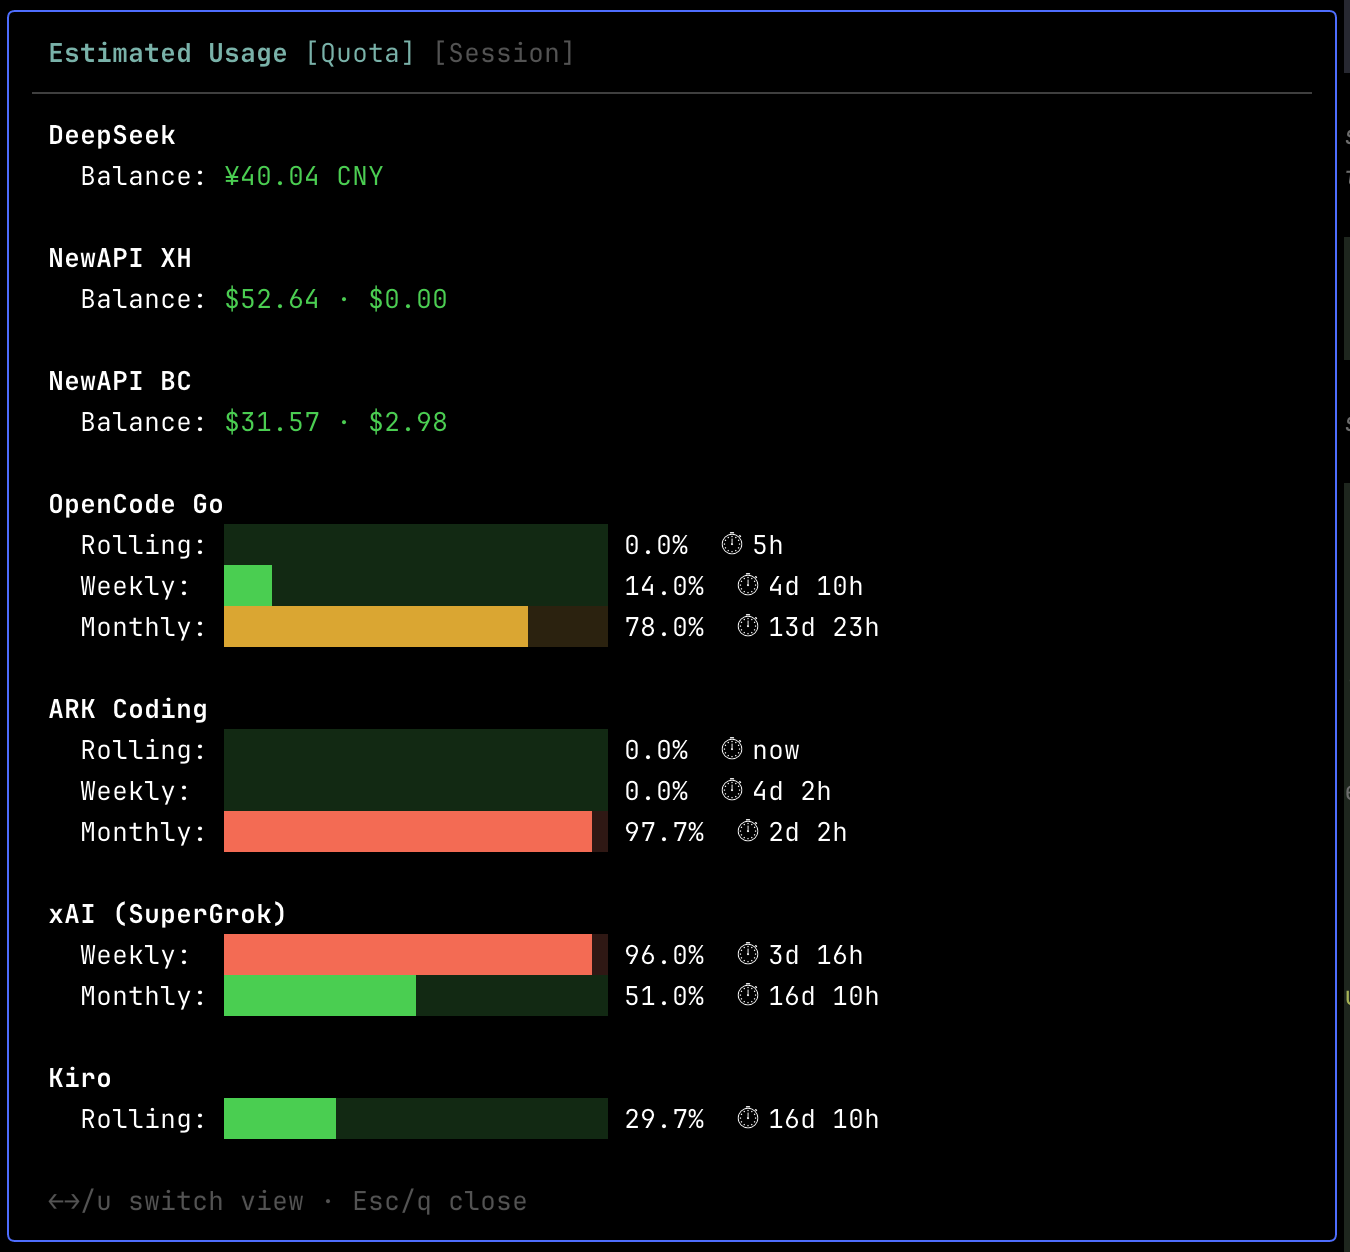The image size is (1350, 1252).
Task: Click the clock icon next to 2d 2h
Action: [x=748, y=831]
